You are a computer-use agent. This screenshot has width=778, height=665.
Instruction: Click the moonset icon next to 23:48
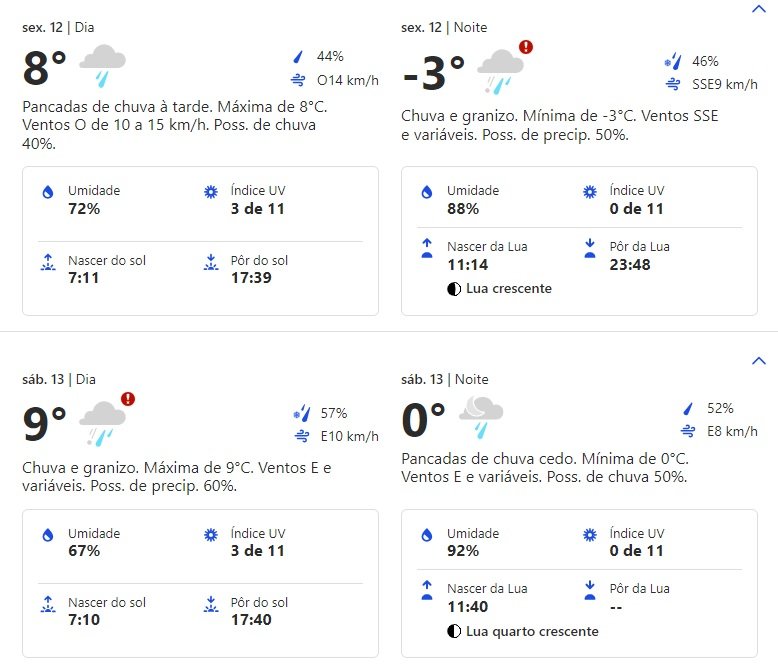[x=589, y=248]
